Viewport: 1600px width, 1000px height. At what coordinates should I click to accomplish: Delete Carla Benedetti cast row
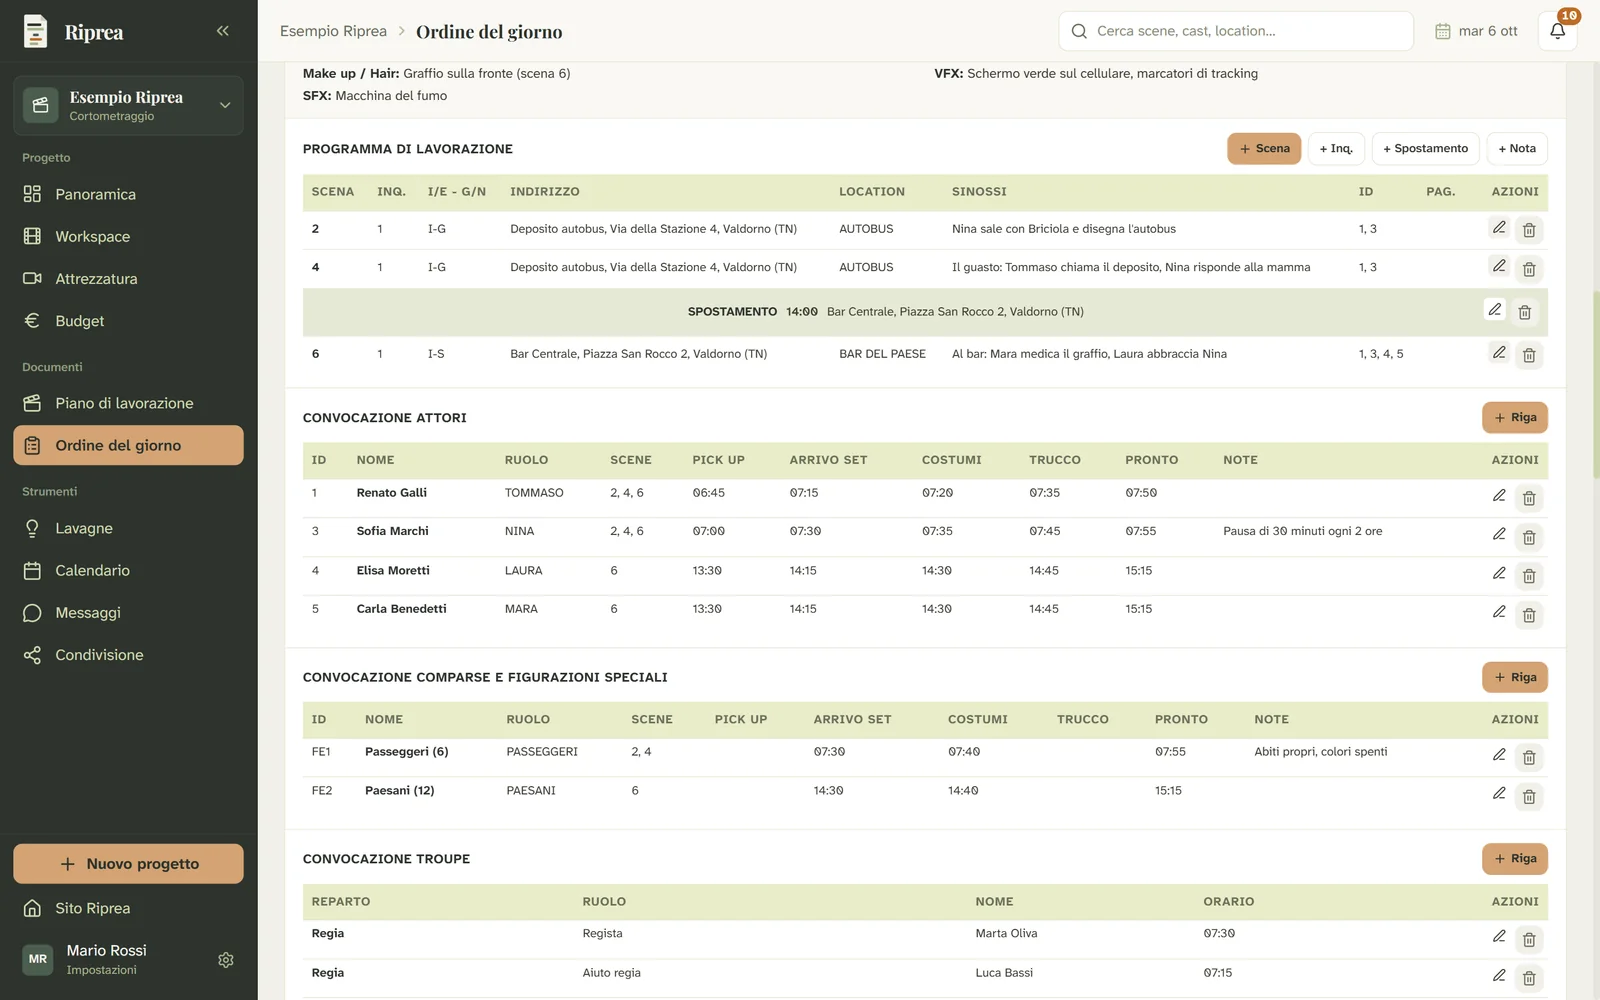coord(1529,616)
